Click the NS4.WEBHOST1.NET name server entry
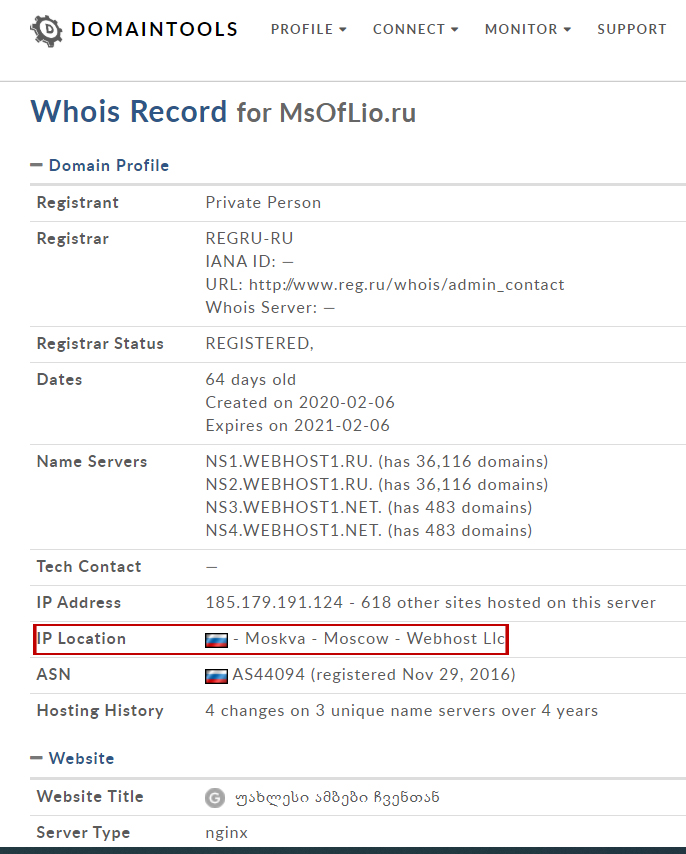The width and height of the screenshot is (686, 854). click(369, 530)
